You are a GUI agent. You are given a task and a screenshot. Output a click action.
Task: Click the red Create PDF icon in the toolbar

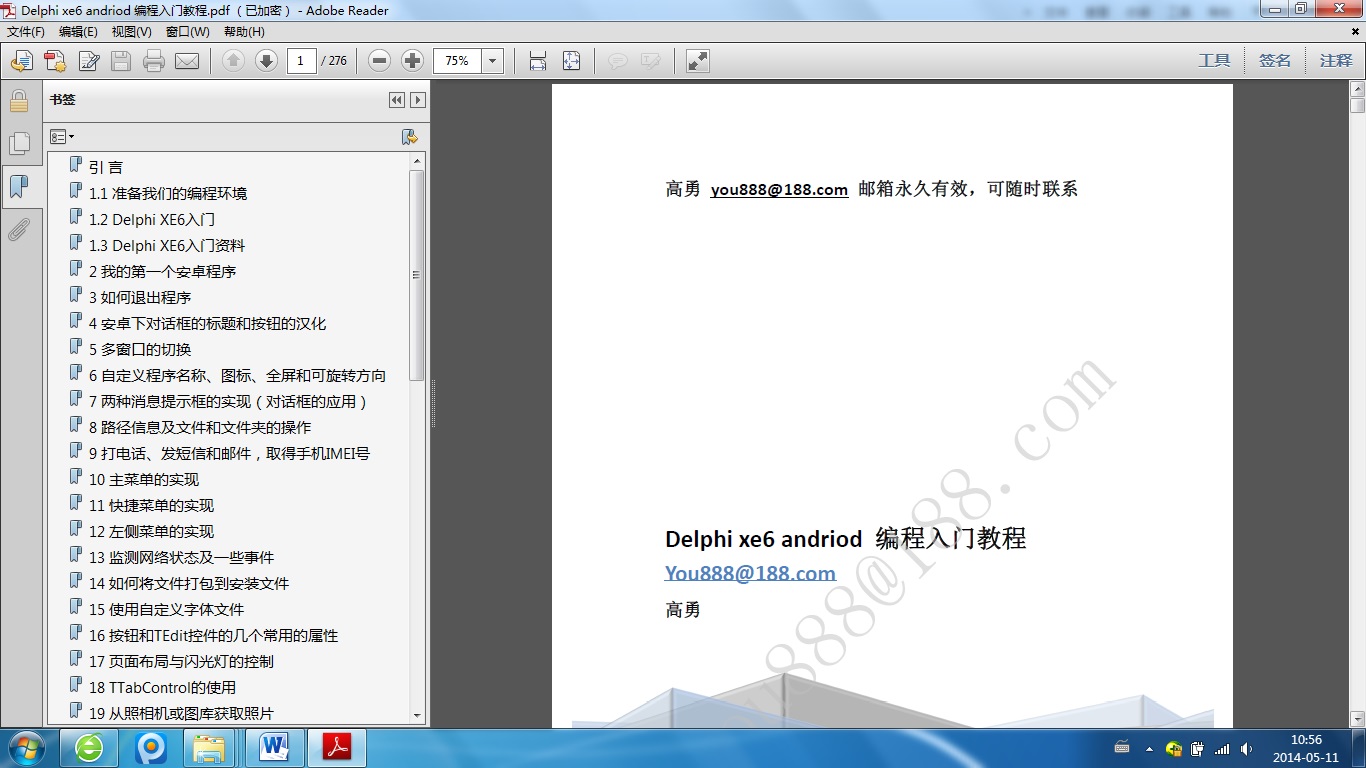[x=55, y=61]
